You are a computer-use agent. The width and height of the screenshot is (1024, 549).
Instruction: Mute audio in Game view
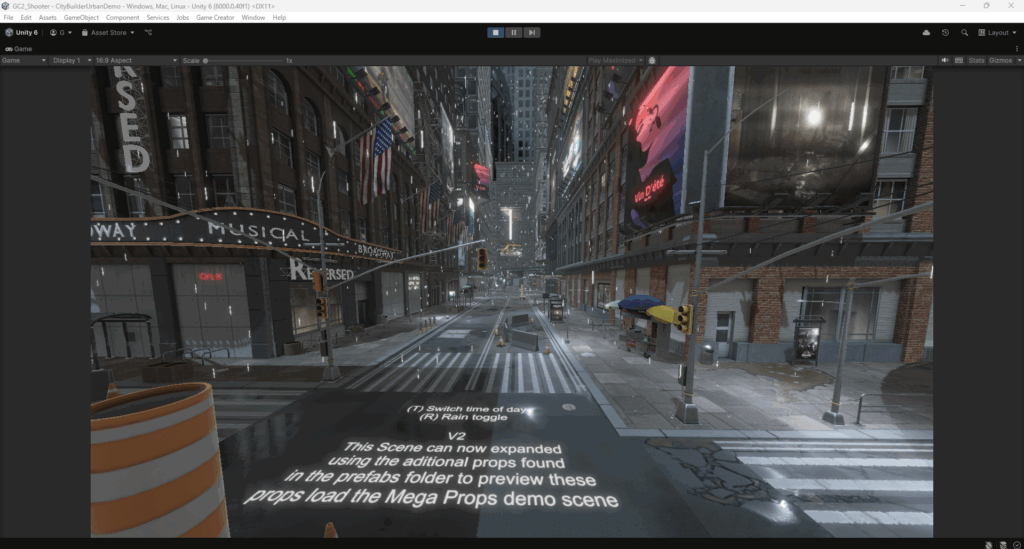click(x=945, y=60)
